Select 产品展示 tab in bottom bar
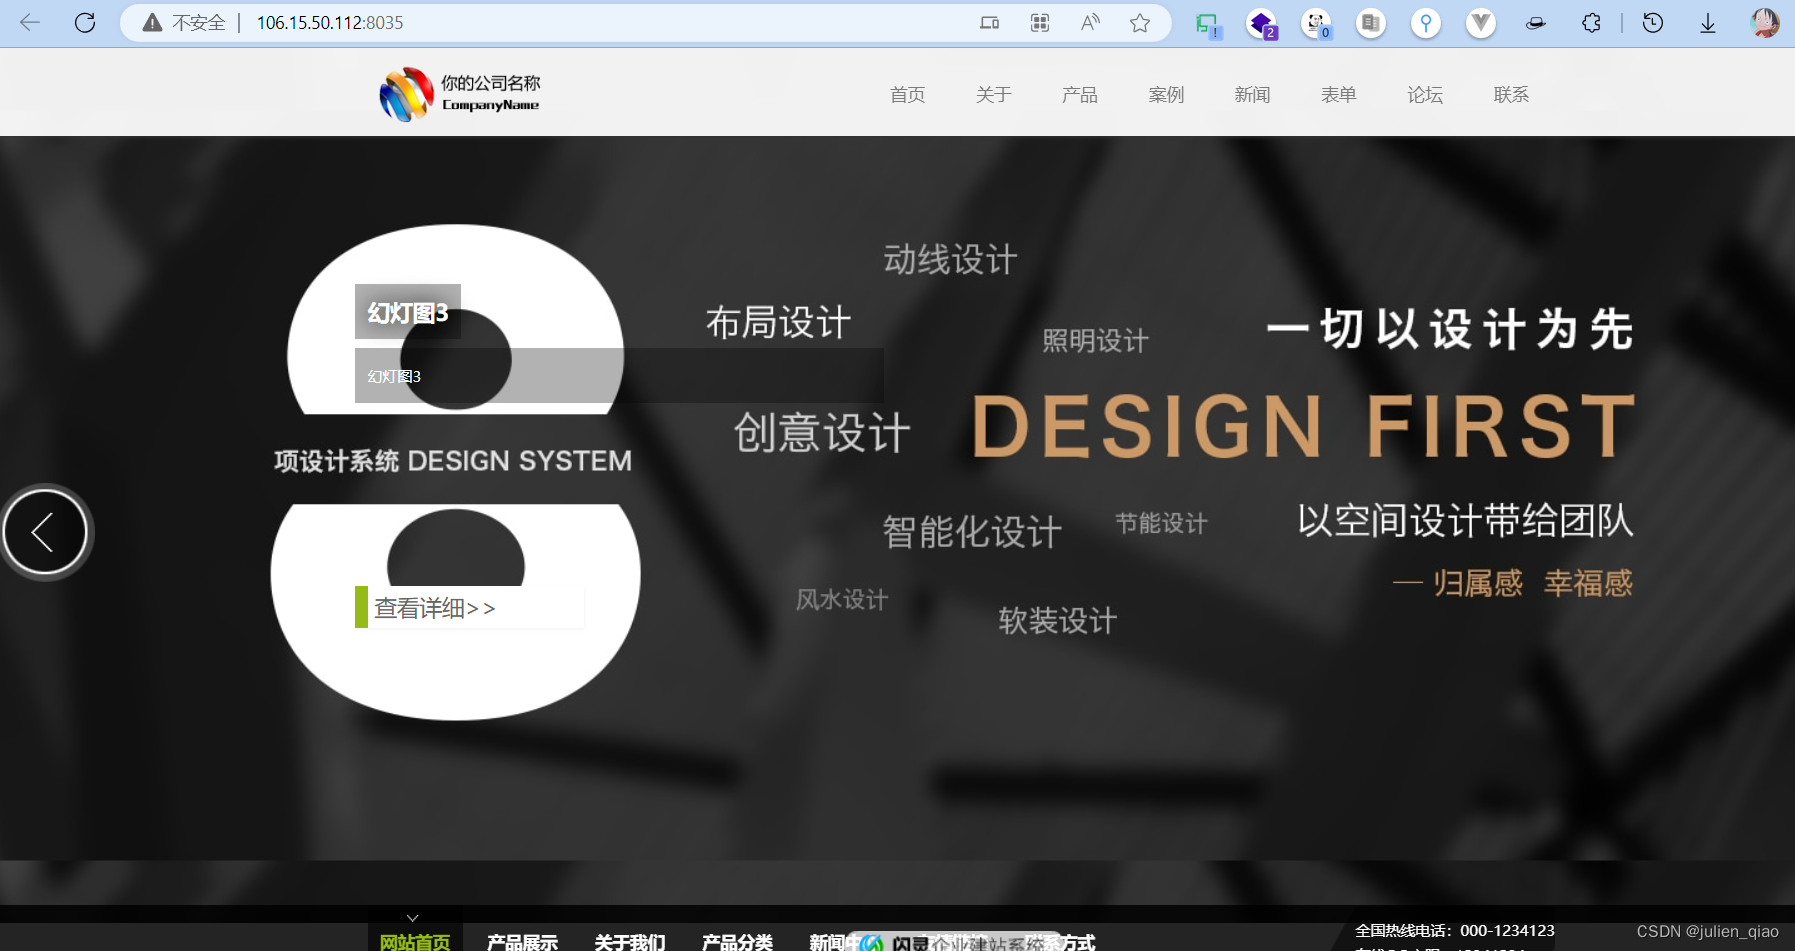 click(x=522, y=941)
